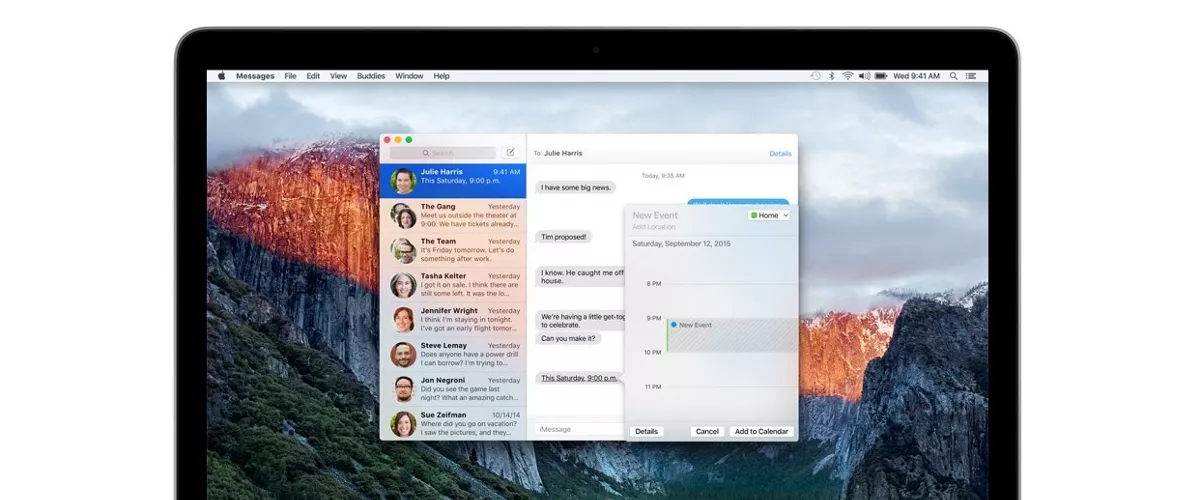Select the Jon Negroni conversation name
Image resolution: width=1200 pixels, height=500 pixels.
[x=443, y=380]
